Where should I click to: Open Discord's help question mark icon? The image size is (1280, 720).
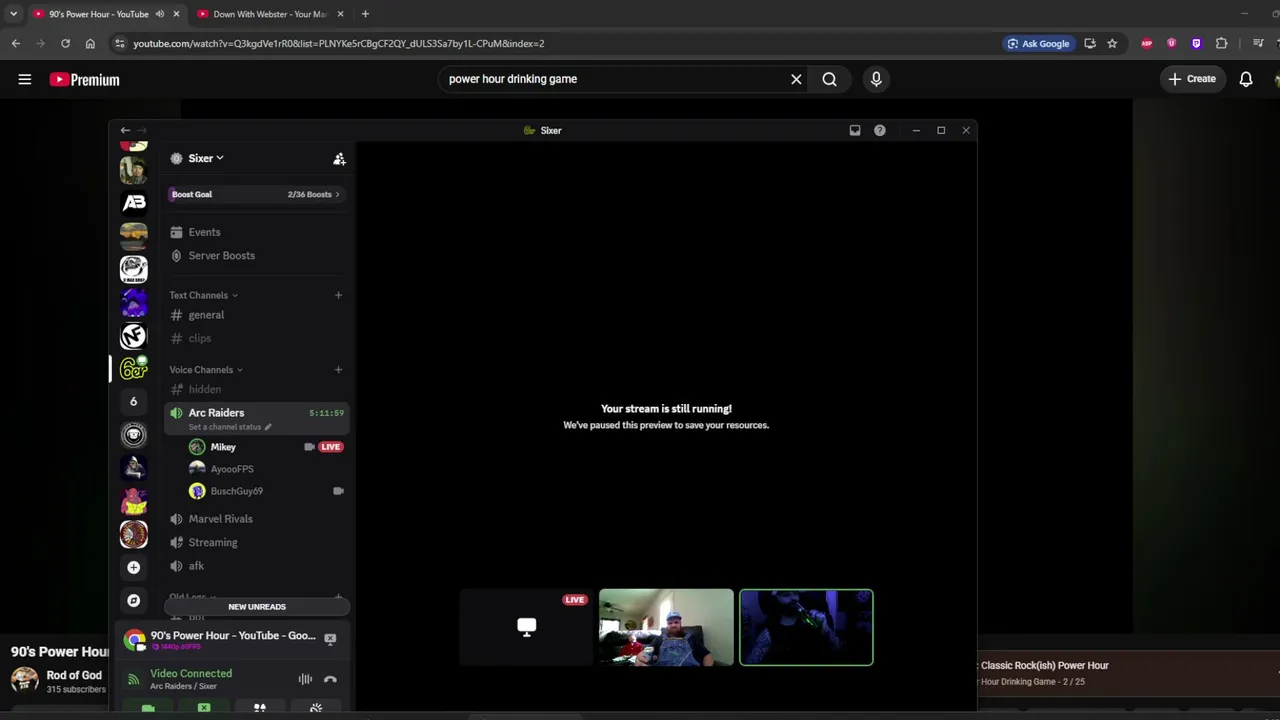[x=880, y=130]
